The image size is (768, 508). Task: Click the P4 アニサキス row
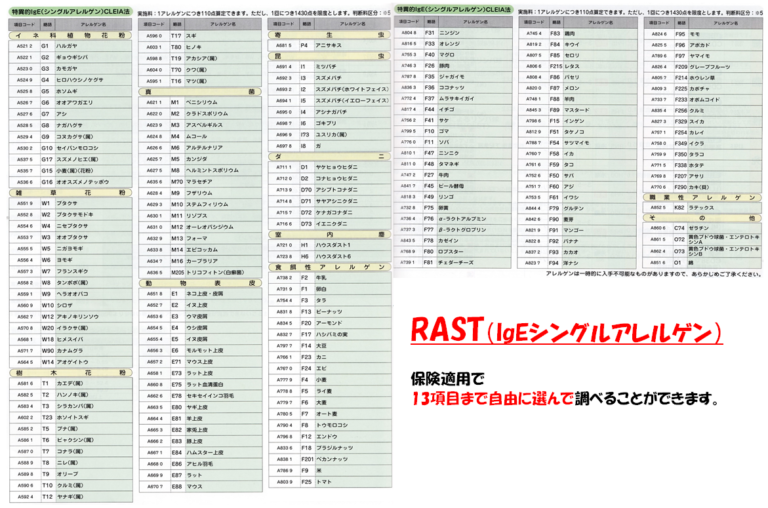(x=330, y=45)
